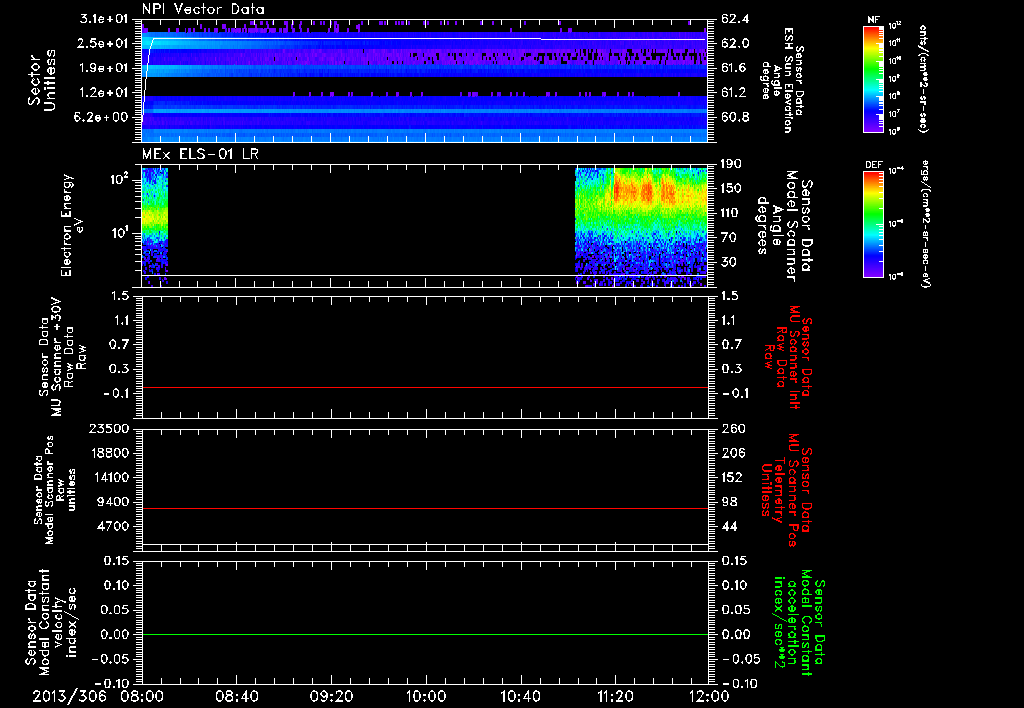Click the DEF color bar scale
The height and width of the screenshot is (708, 1024).
pyautogui.click(x=873, y=224)
